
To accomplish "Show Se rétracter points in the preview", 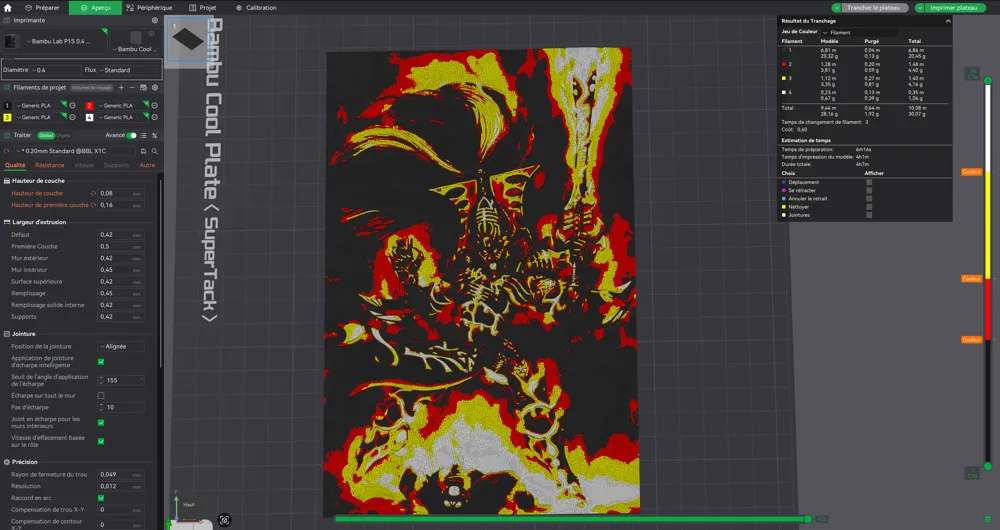I will (x=869, y=191).
